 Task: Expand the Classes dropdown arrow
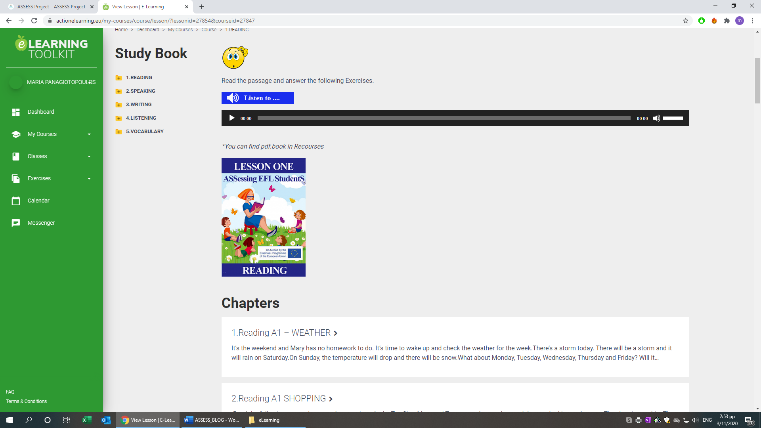point(89,156)
